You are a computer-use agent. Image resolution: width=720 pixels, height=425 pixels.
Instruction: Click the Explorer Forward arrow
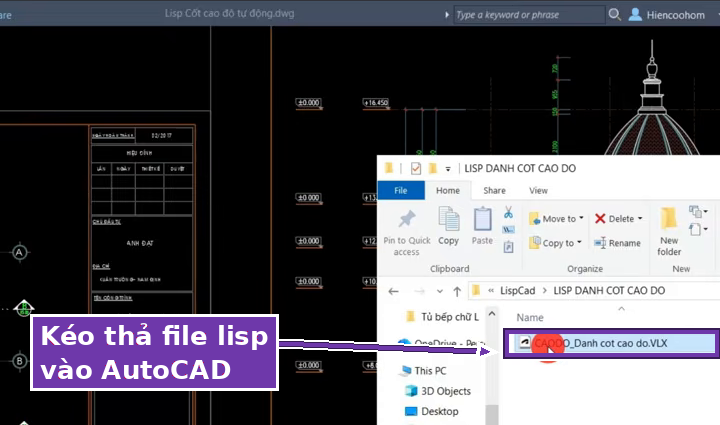419,291
